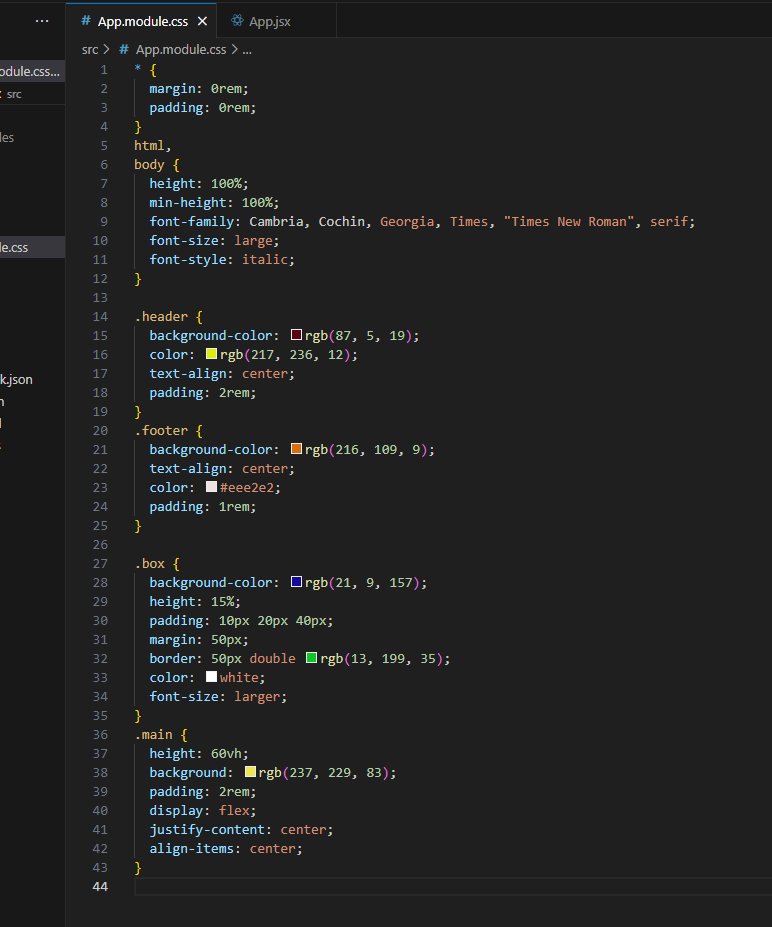Open color swatch for border rgb(13, 199, 35)
Image resolution: width=772 pixels, height=927 pixels.
pos(312,658)
